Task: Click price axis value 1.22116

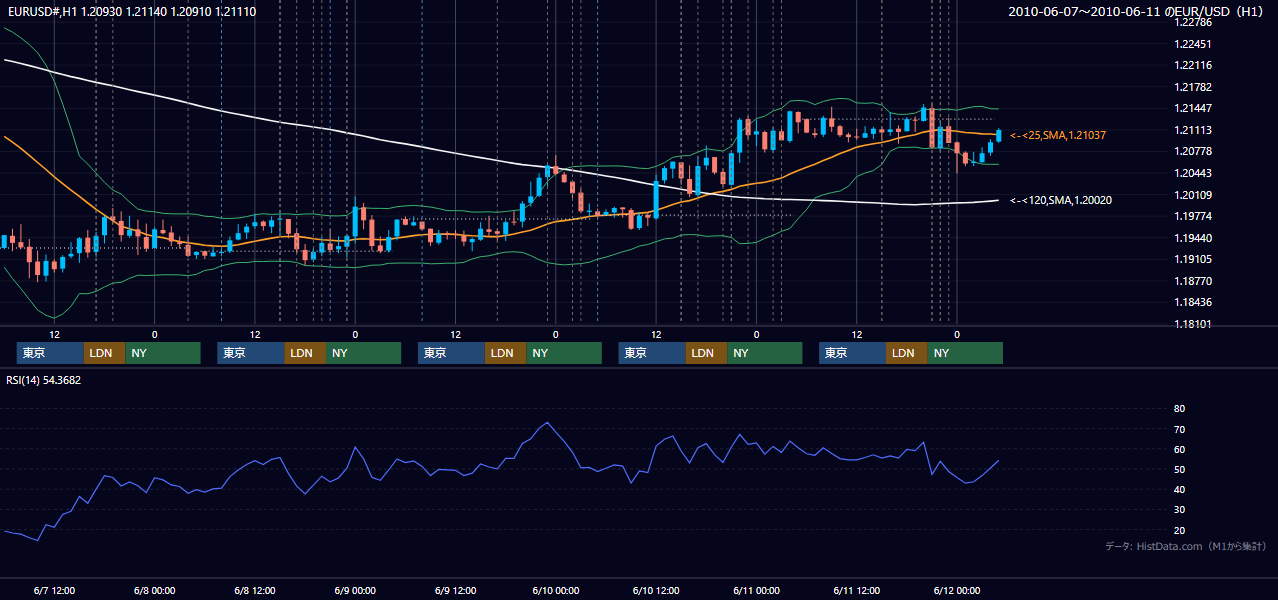Action: click(1193, 65)
